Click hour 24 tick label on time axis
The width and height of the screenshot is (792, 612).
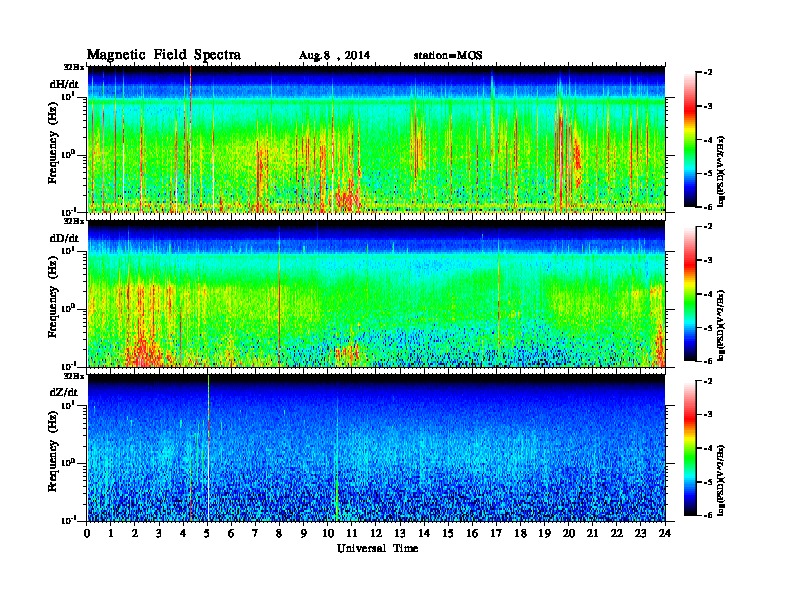click(665, 534)
